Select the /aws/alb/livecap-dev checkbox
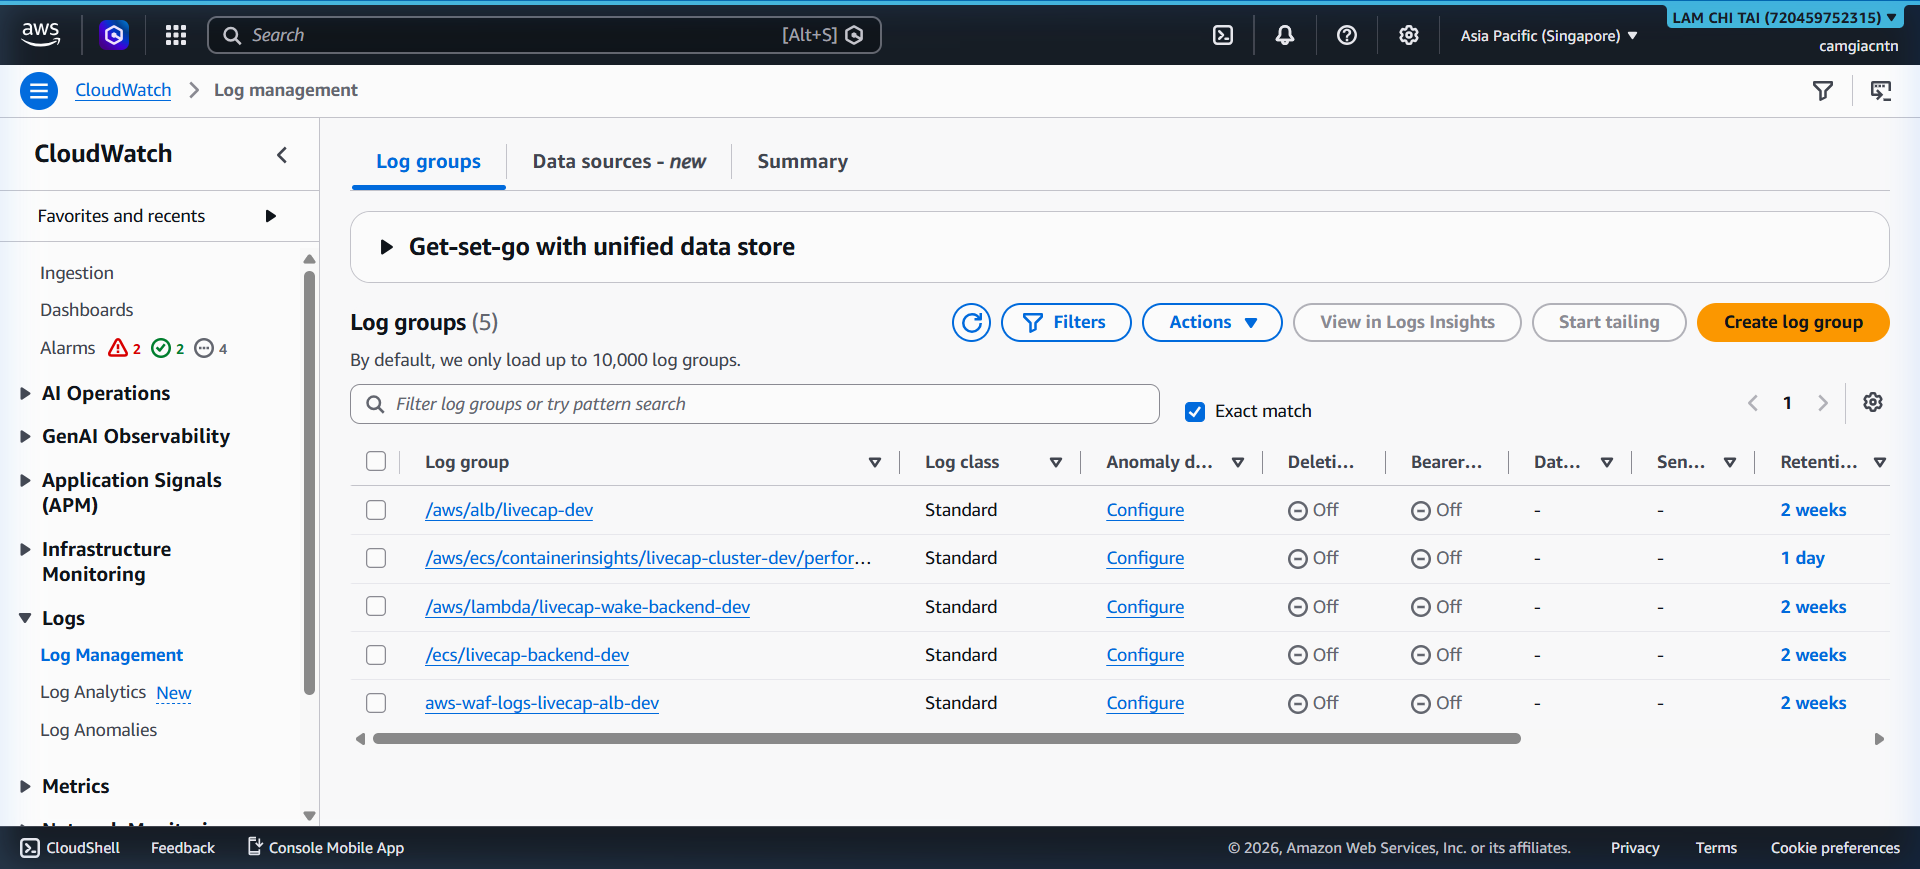Image resolution: width=1920 pixels, height=869 pixels. point(376,510)
